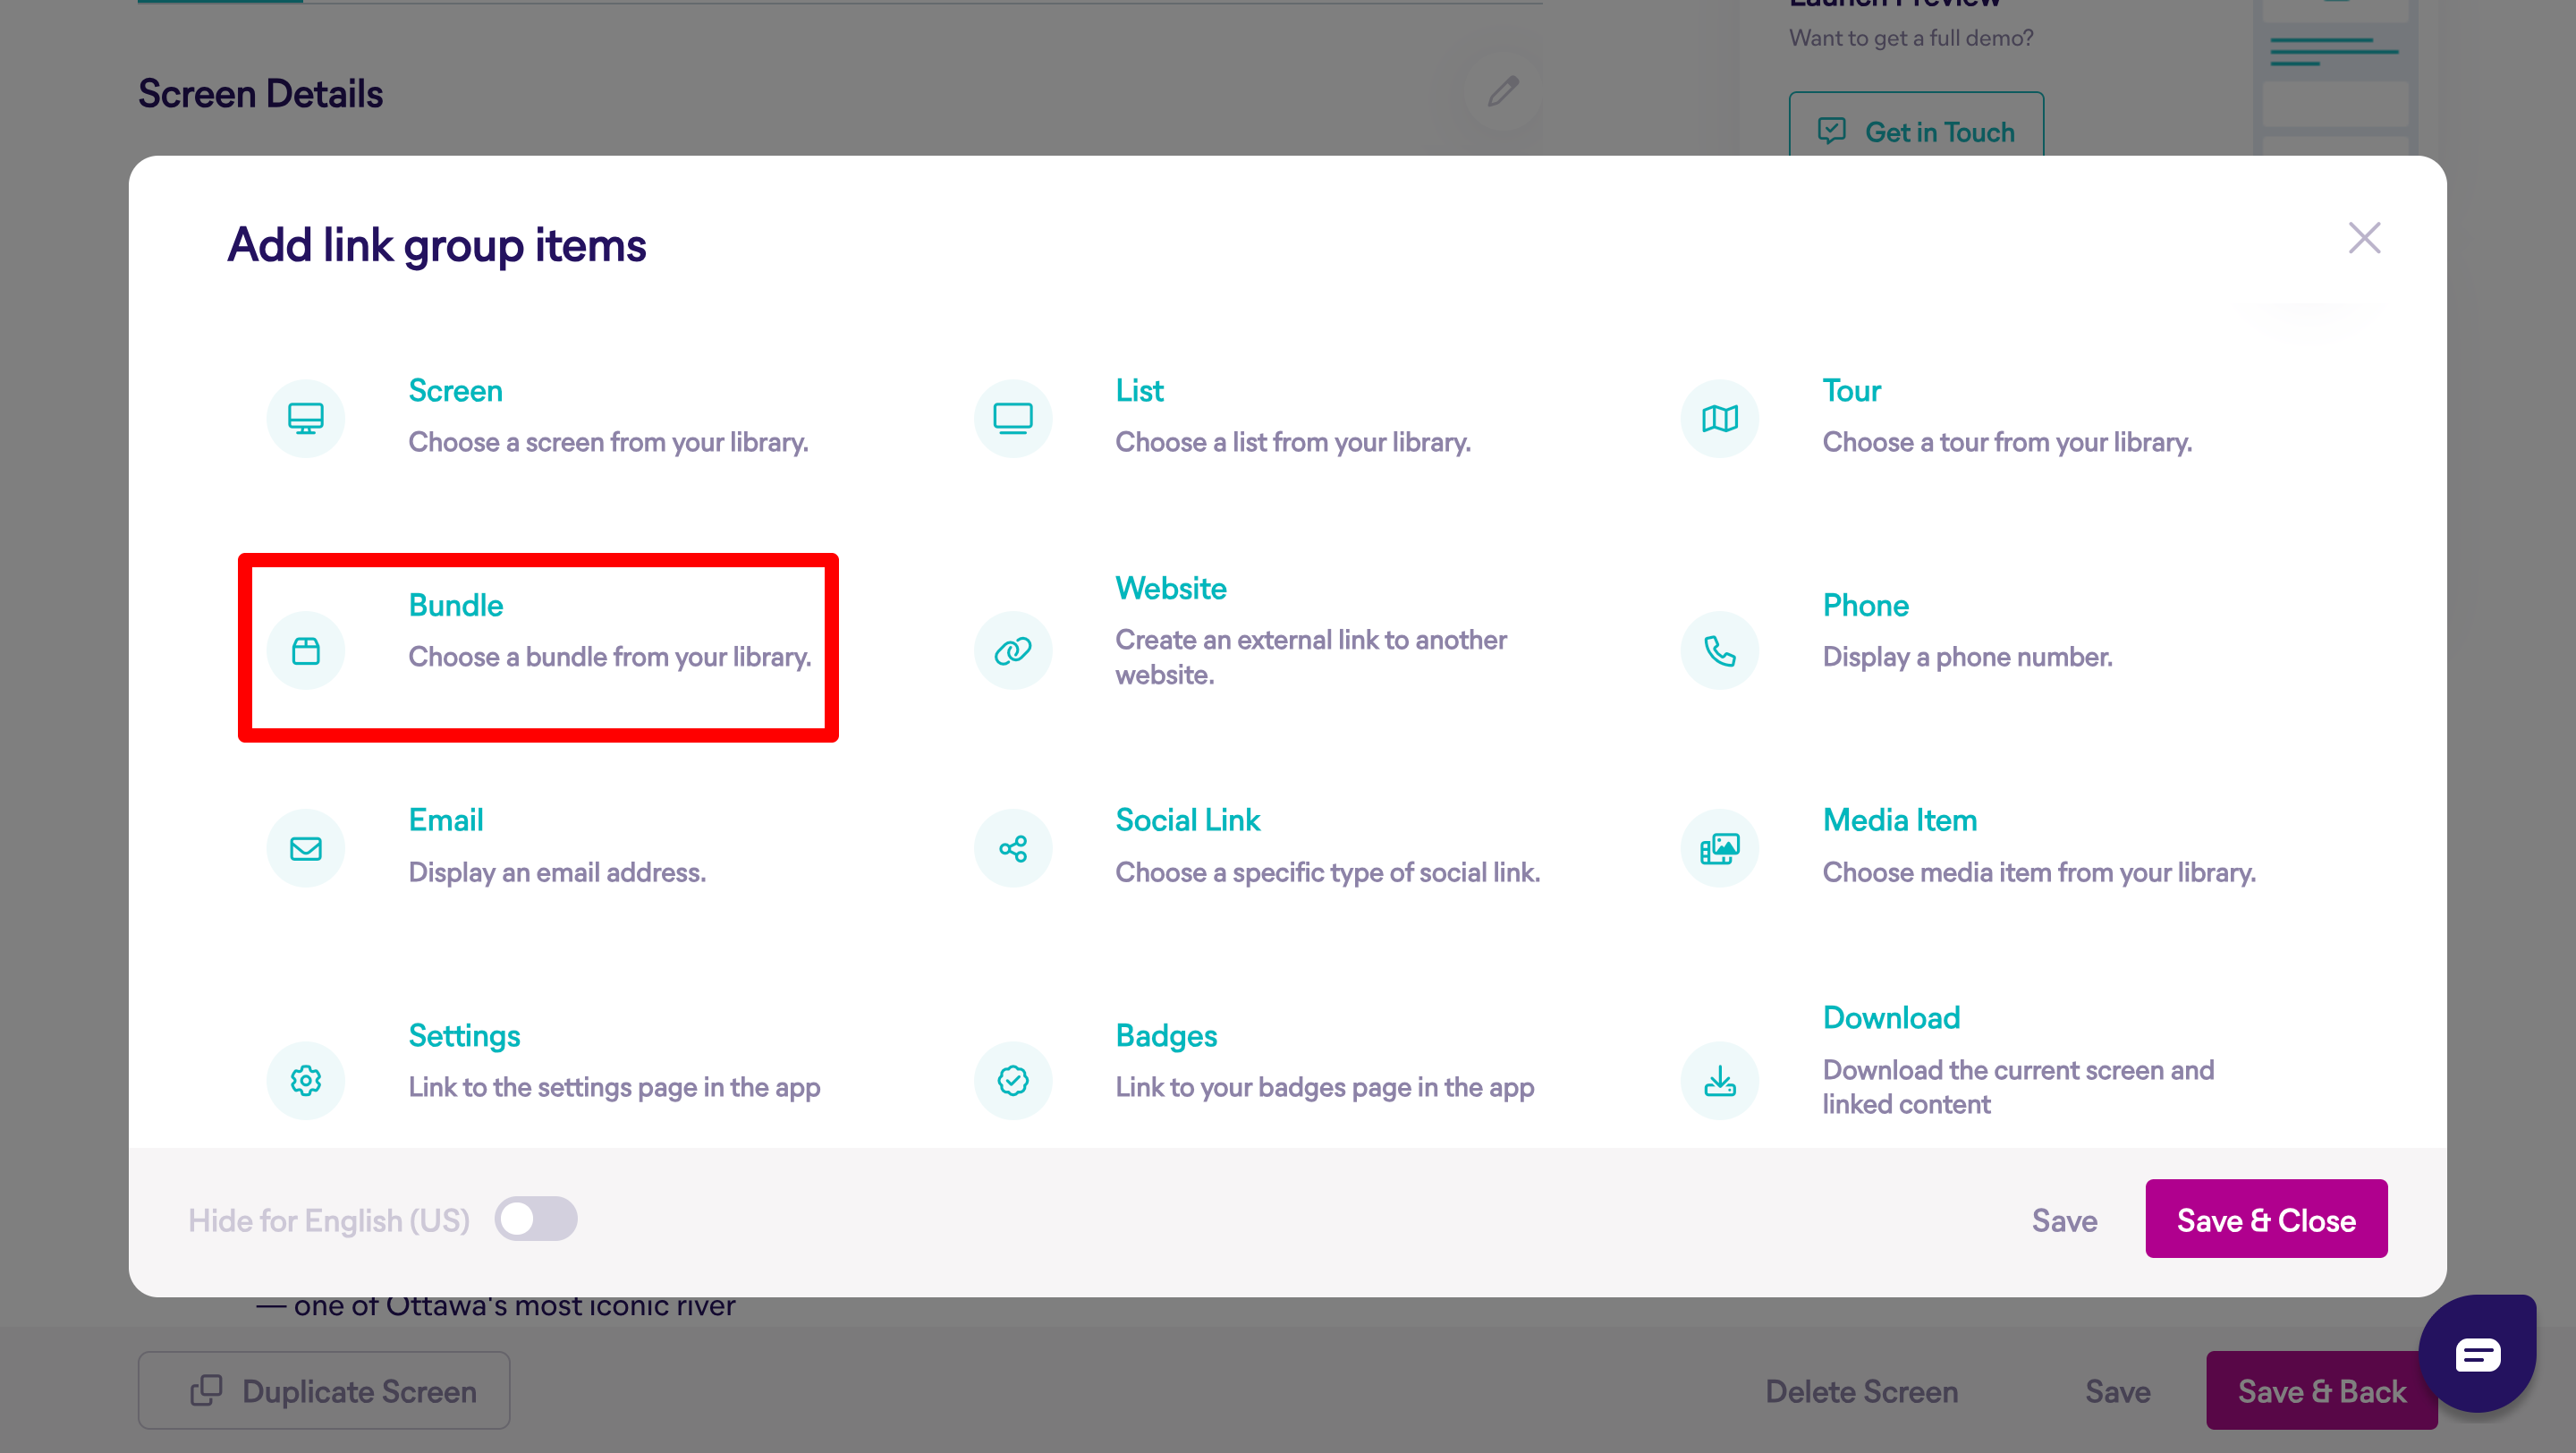Choose the Media Item gallery icon

point(1720,848)
